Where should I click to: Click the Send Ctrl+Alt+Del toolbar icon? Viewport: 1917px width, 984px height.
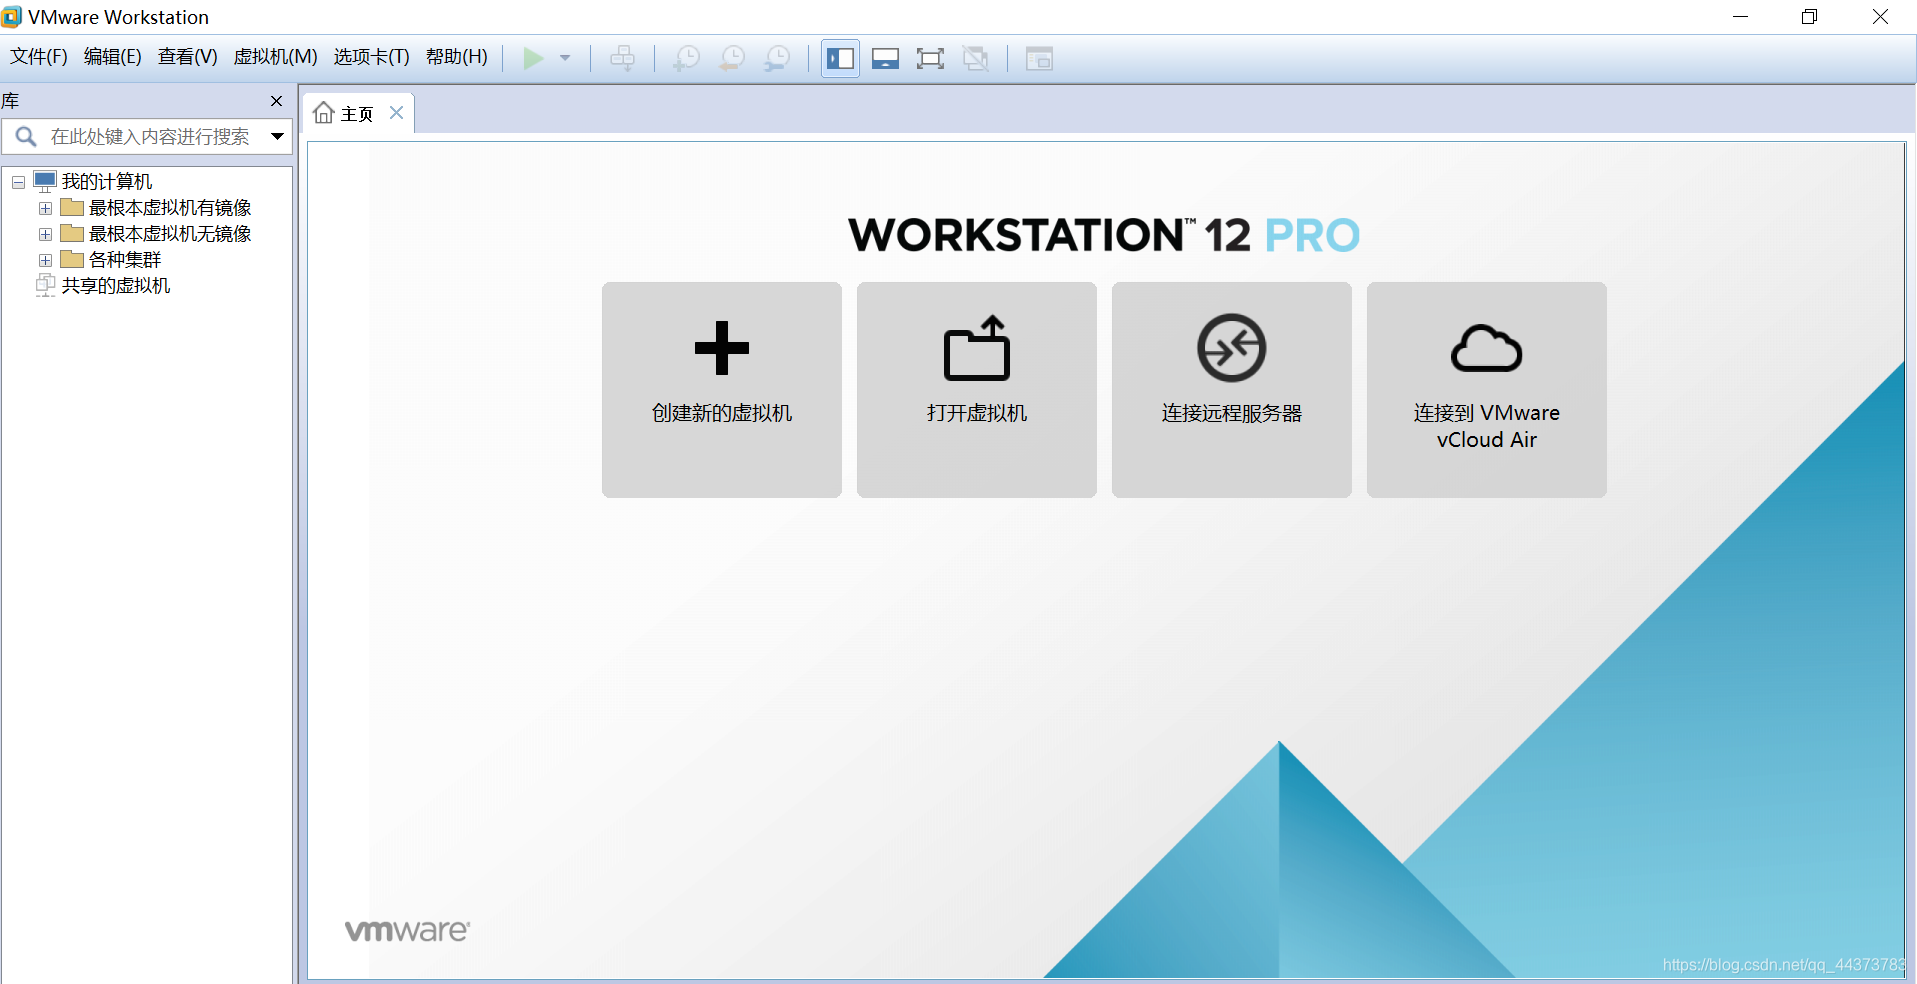pos(622,58)
